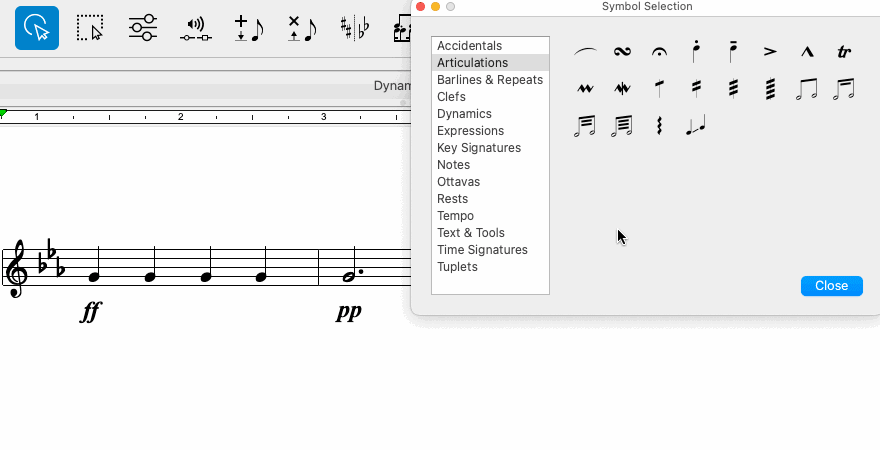
Task: Choose the fermata articulation symbol
Action: pos(659,52)
